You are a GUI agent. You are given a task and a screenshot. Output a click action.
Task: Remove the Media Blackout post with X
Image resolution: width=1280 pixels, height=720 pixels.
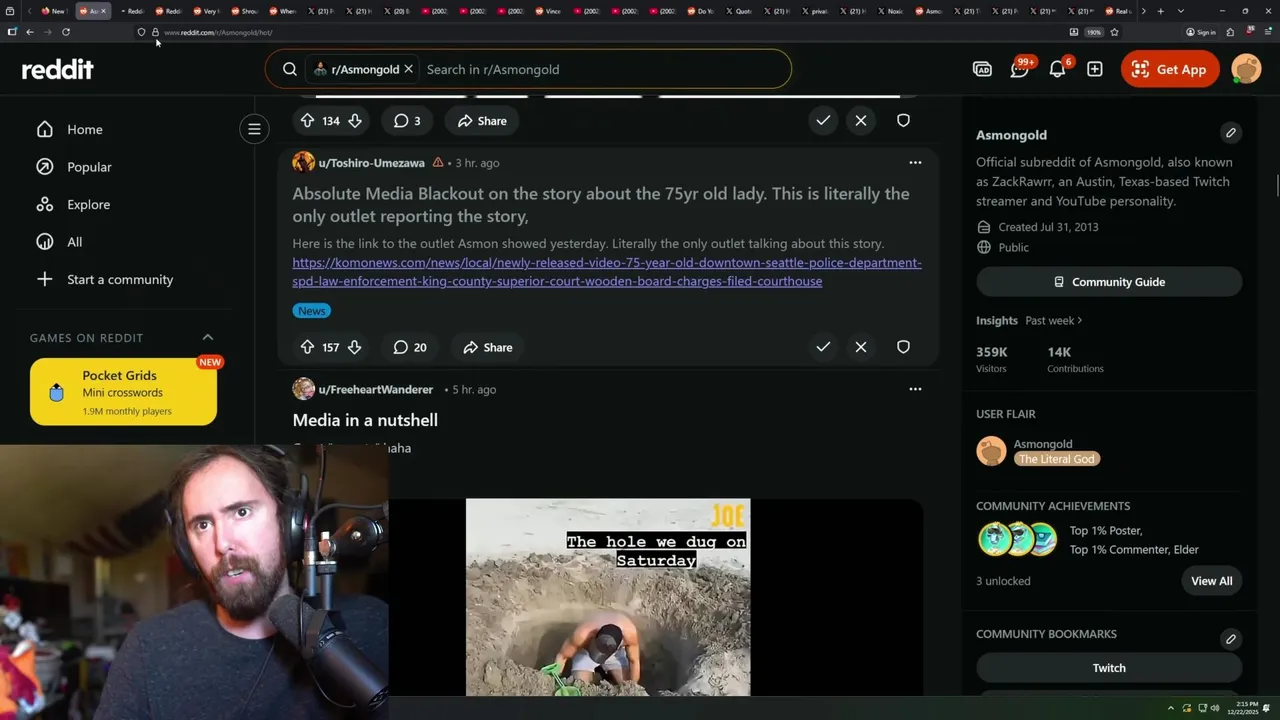[861, 347]
